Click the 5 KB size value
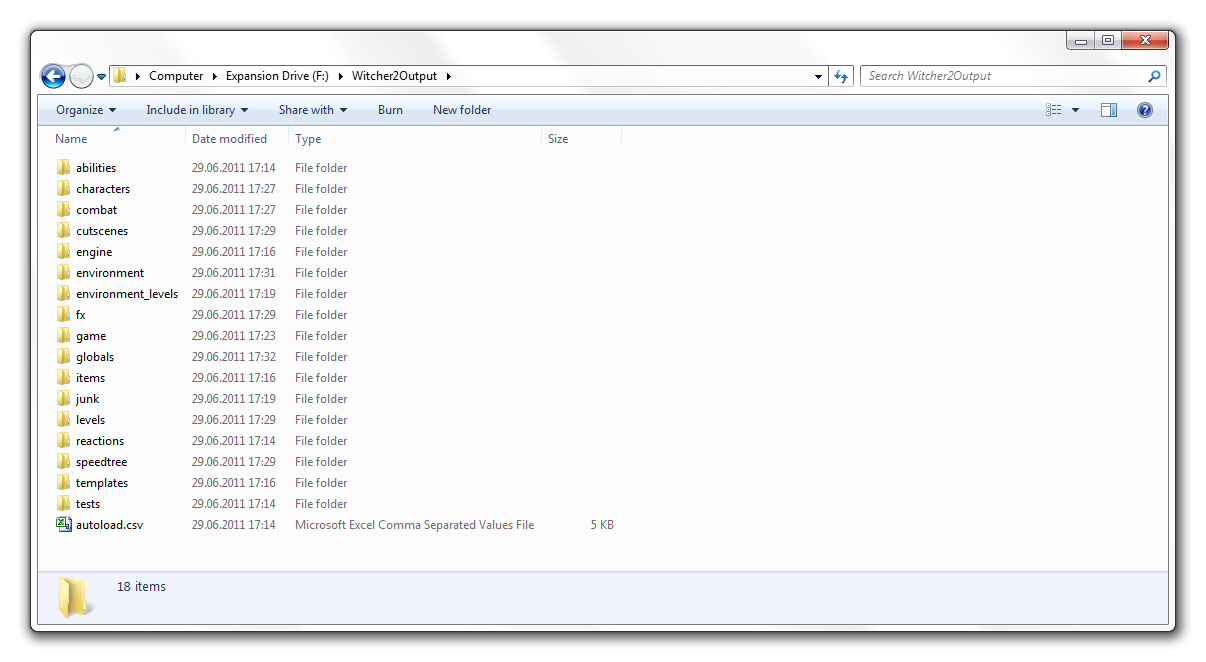 coord(602,525)
